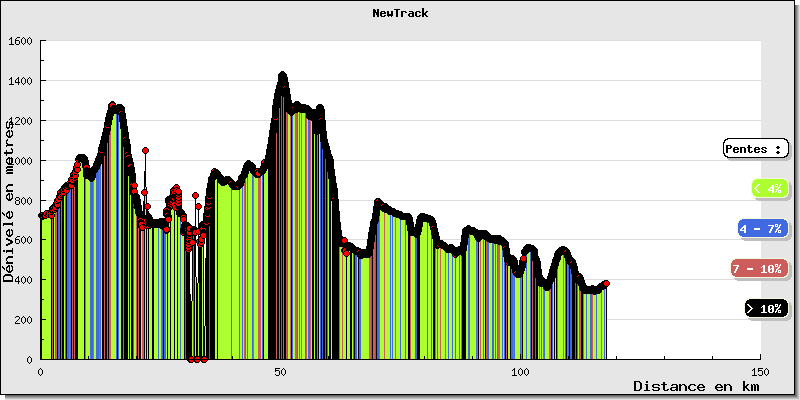Screen dimensions: 800x400
Task: Click the 50 tick on distance axis
Action: 281,371
